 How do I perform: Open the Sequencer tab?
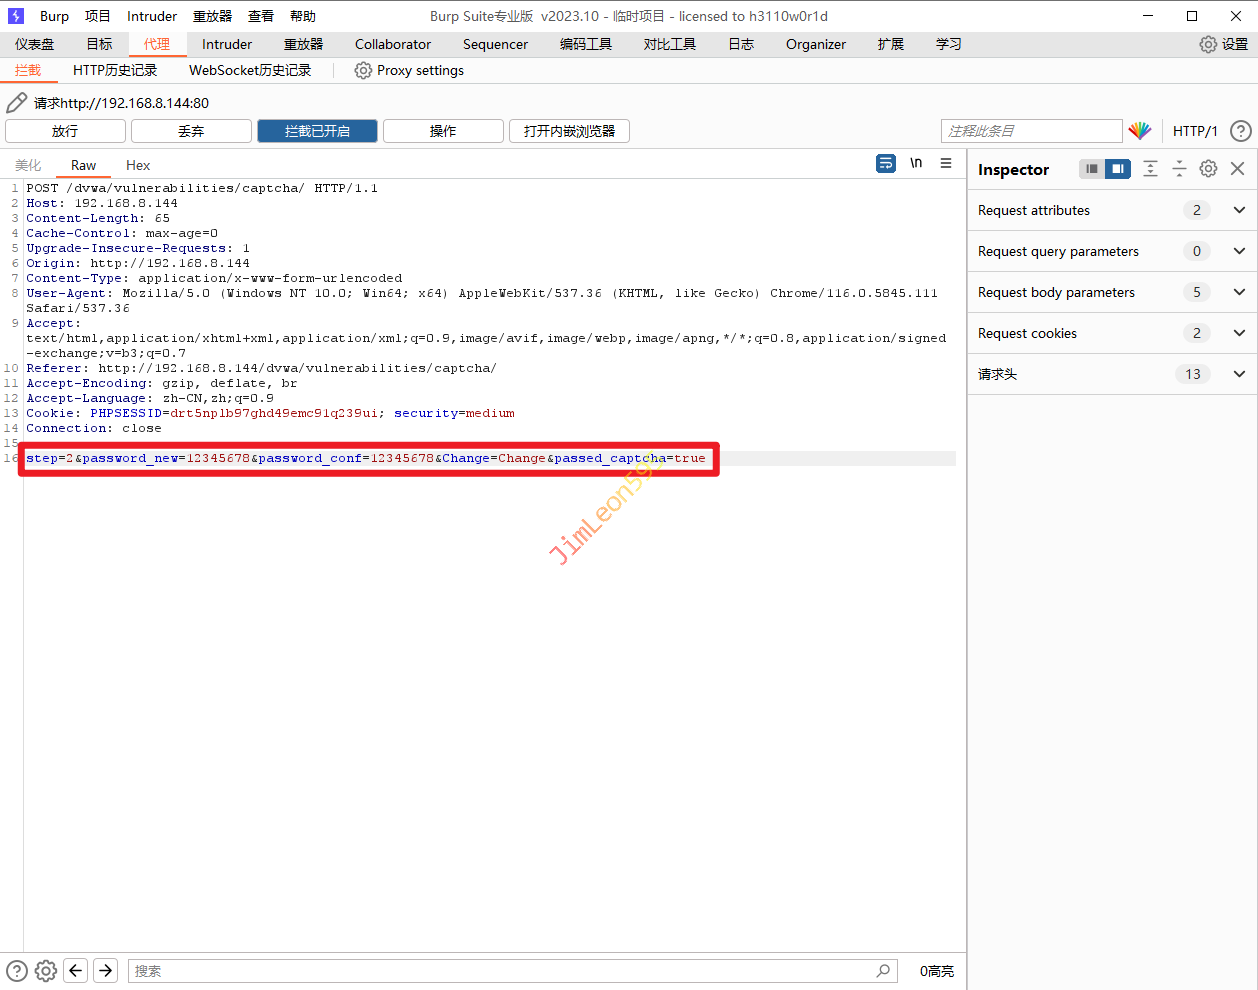[495, 44]
